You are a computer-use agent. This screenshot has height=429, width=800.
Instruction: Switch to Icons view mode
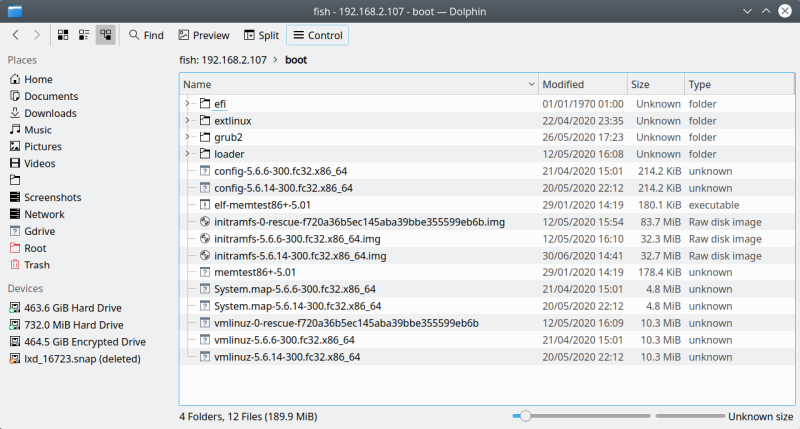pos(63,35)
